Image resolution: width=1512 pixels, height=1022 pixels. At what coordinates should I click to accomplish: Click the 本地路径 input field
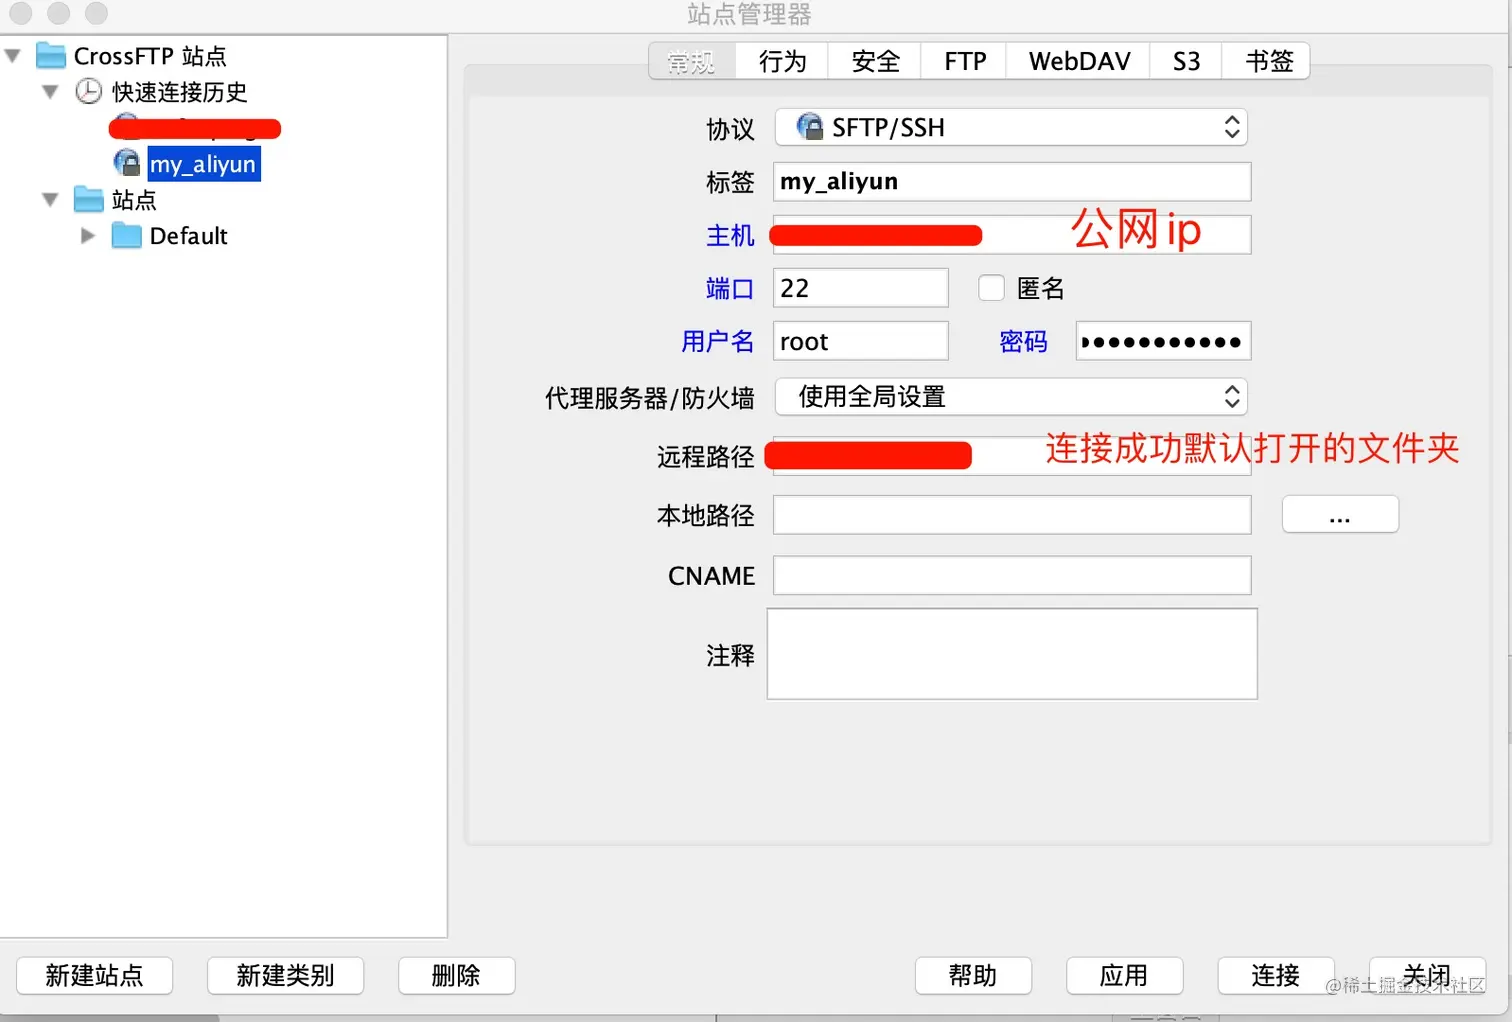tap(1012, 515)
